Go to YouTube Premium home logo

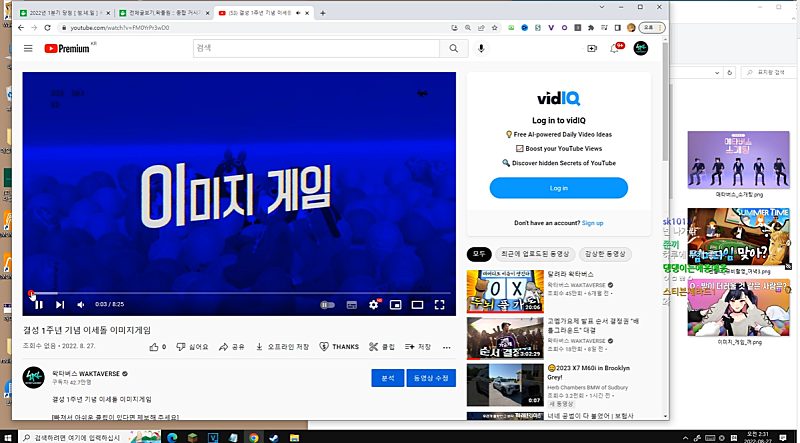69,48
